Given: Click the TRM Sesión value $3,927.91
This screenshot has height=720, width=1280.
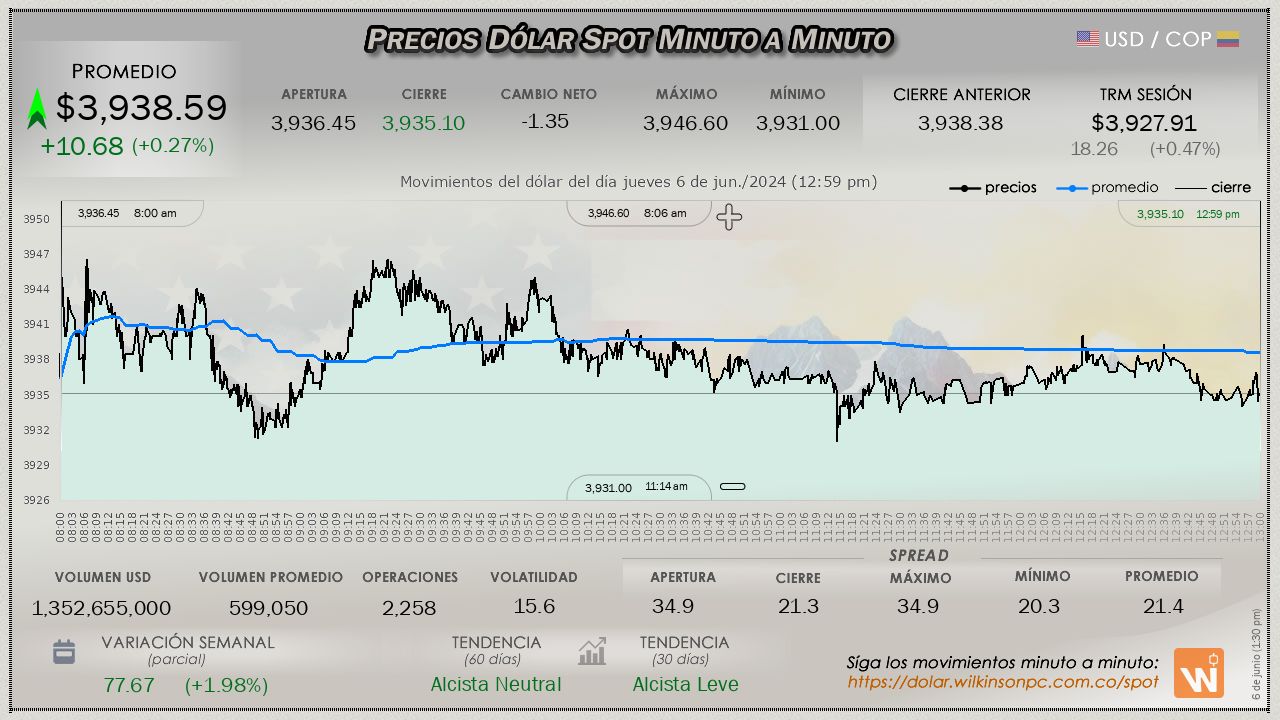Looking at the screenshot, I should coord(1145,123).
